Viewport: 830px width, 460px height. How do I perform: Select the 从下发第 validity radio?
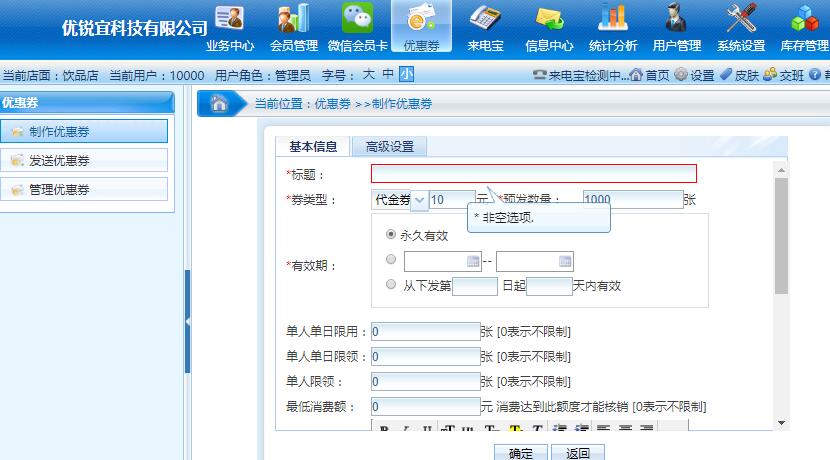(x=391, y=284)
